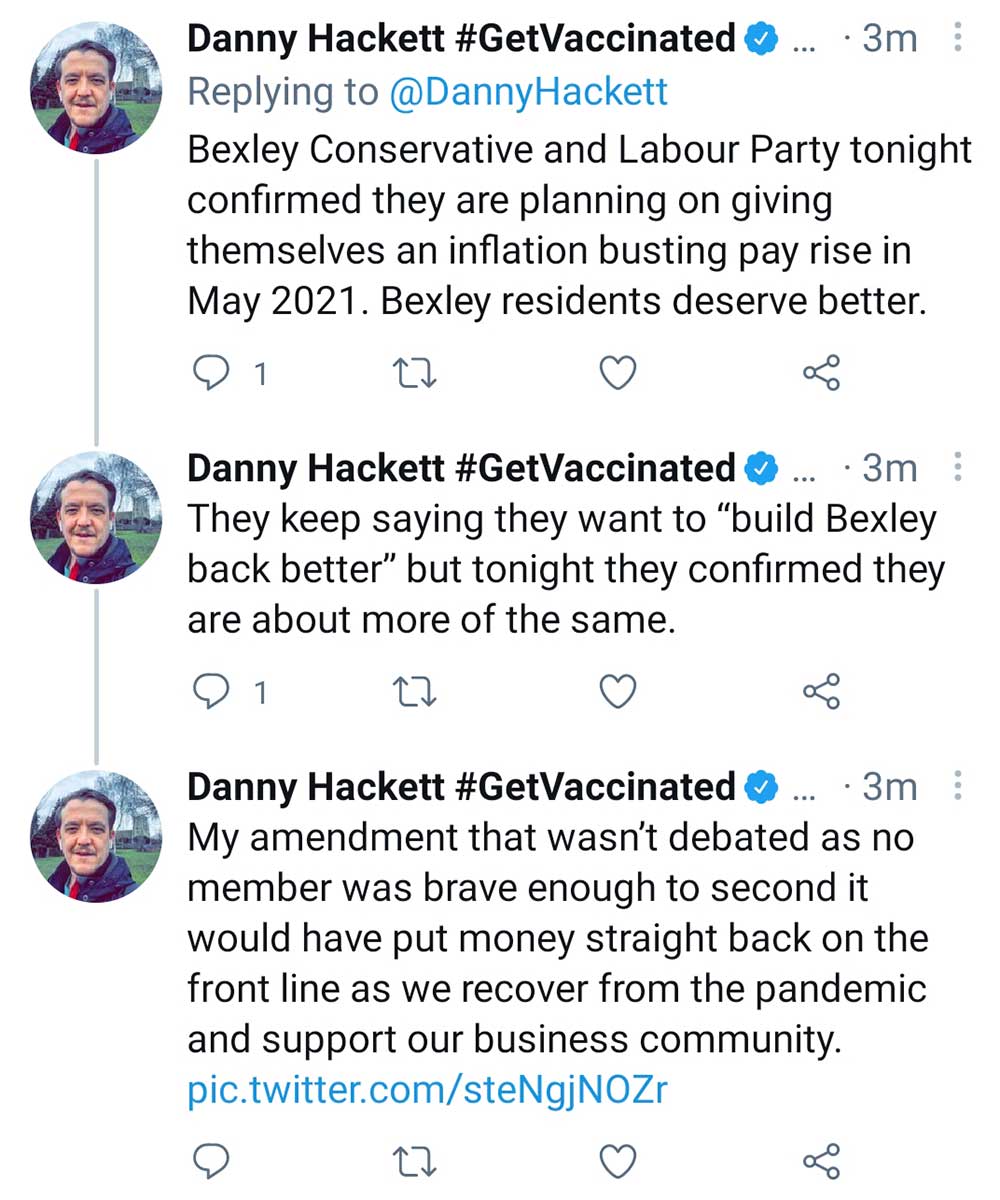Open more options for the first tweet

(x=958, y=39)
